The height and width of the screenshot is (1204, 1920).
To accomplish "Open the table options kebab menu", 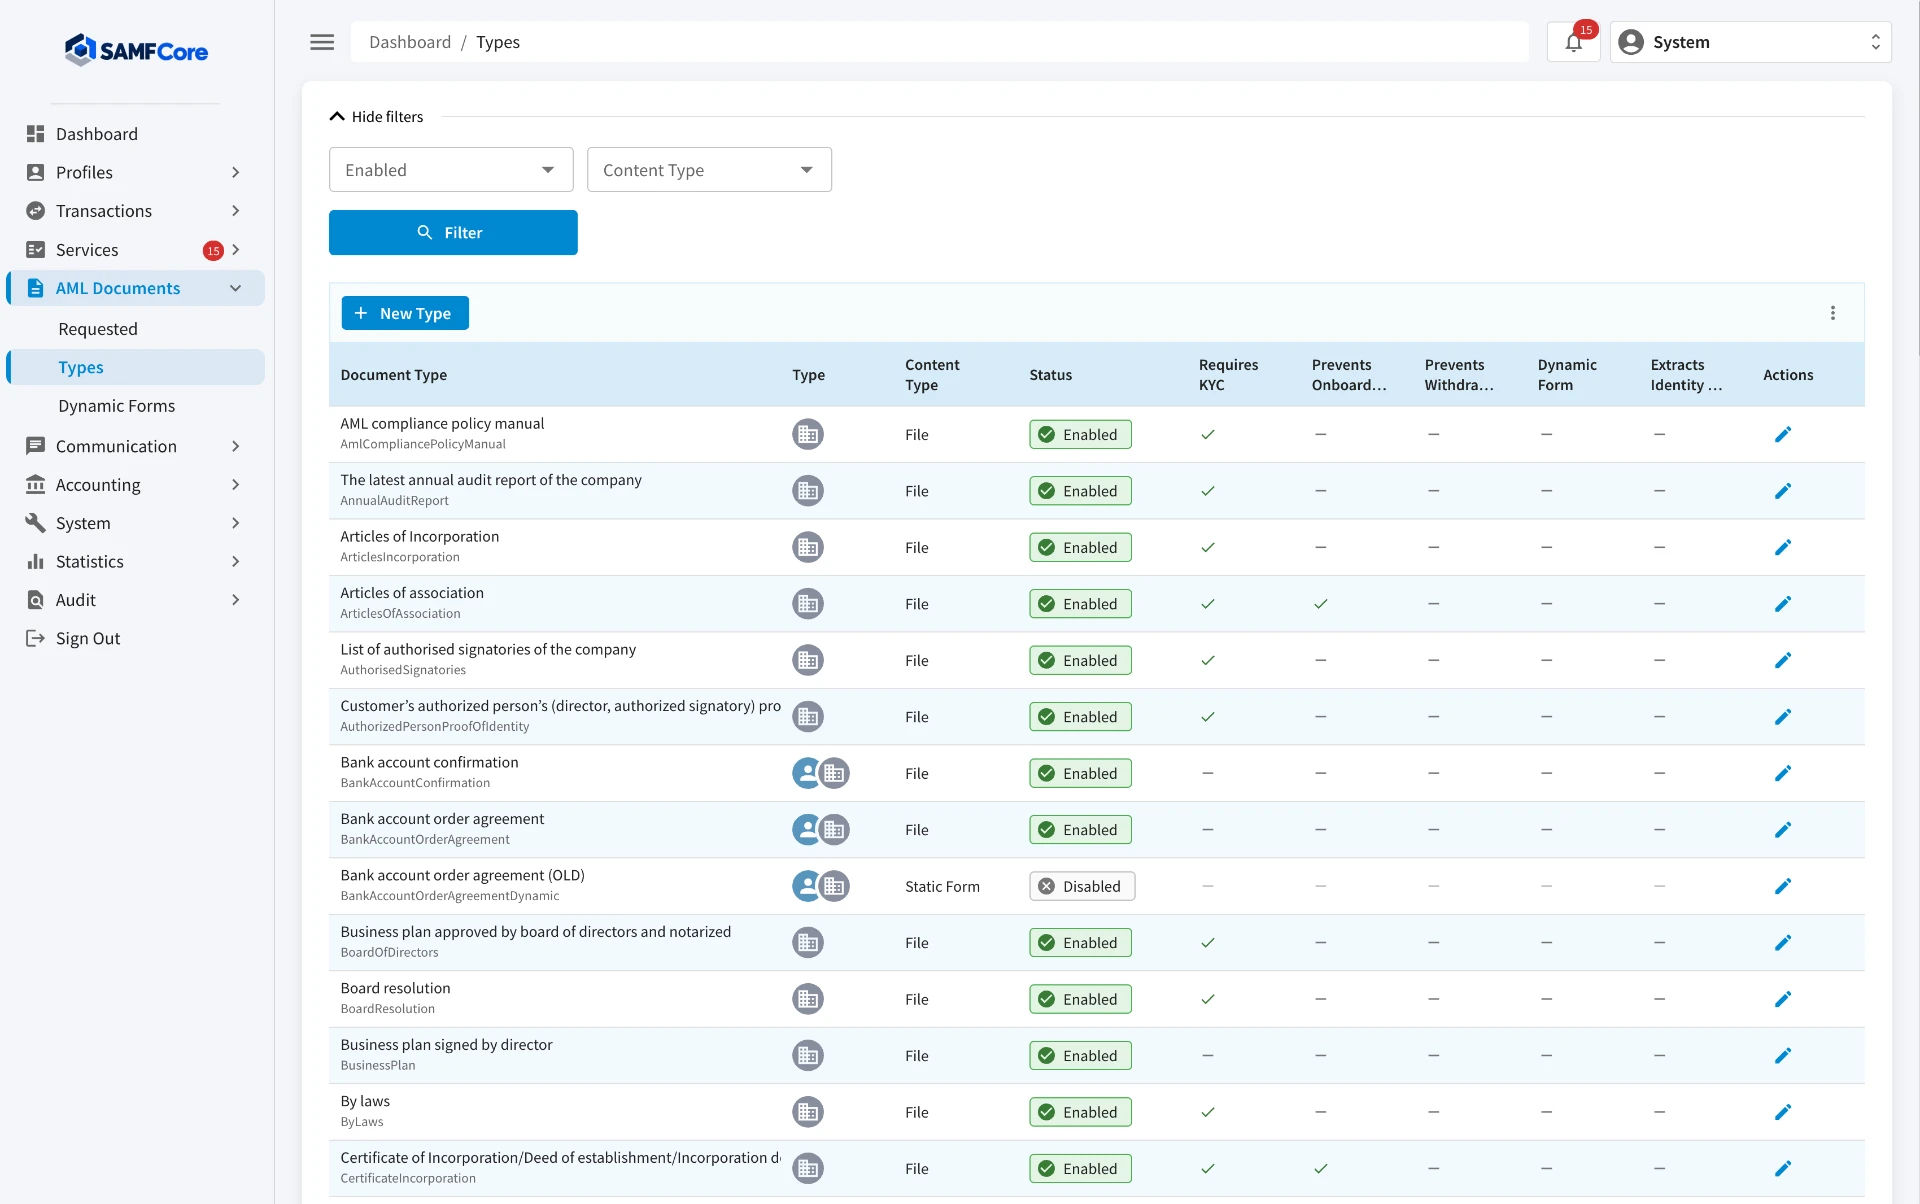I will coord(1833,313).
